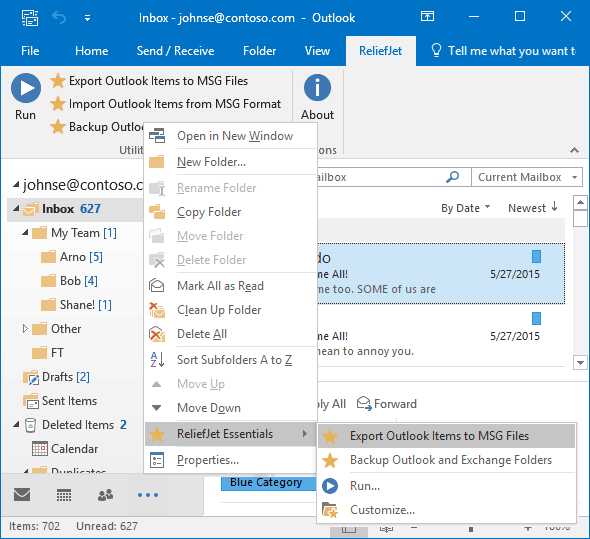This screenshot has height=539, width=590.
Task: Select Run... in the submenu
Action: click(446, 486)
